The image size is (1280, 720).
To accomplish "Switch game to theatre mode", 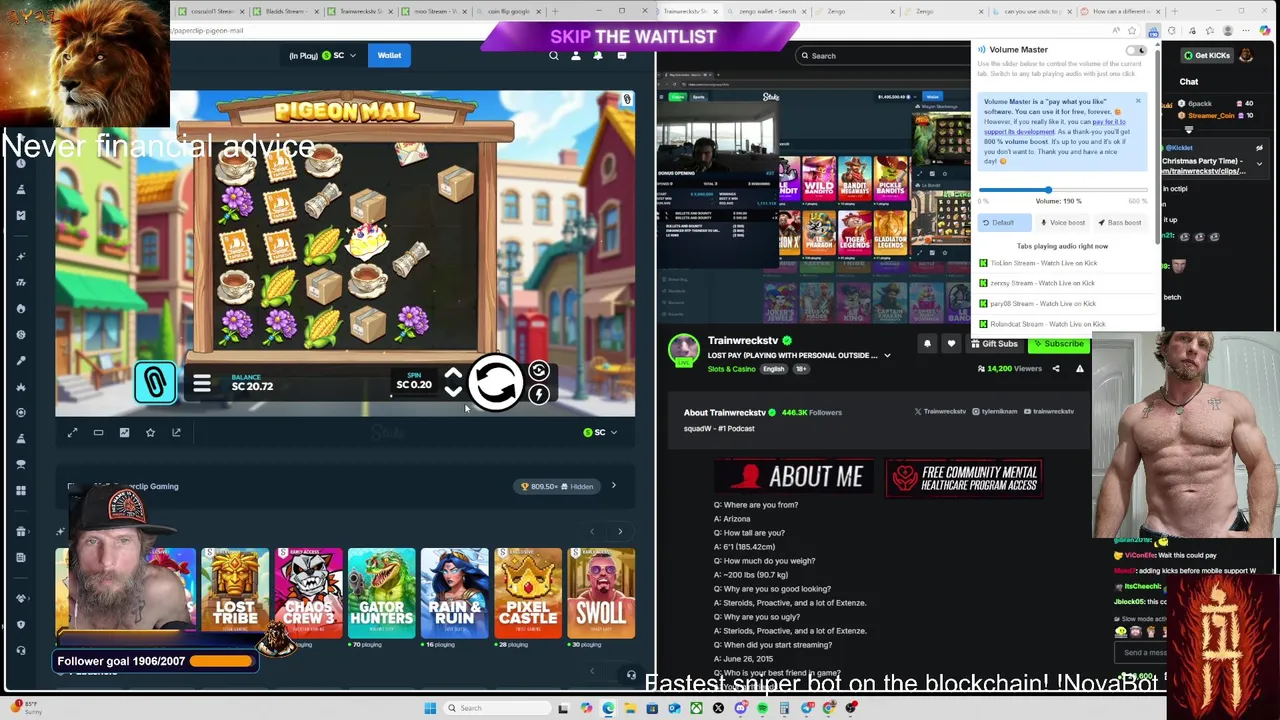I will click(98, 433).
